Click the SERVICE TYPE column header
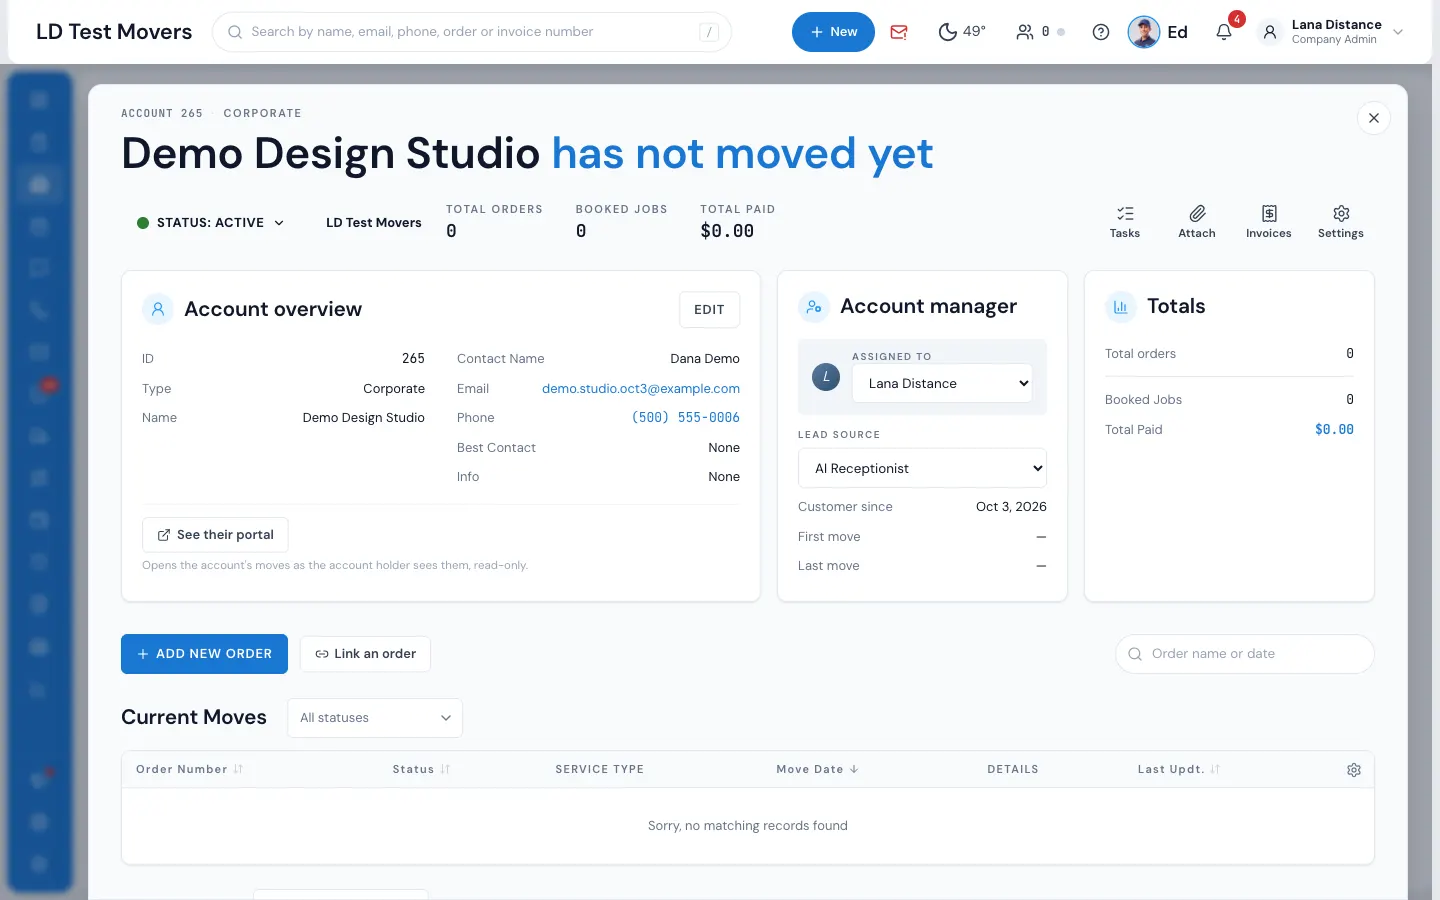 point(600,769)
